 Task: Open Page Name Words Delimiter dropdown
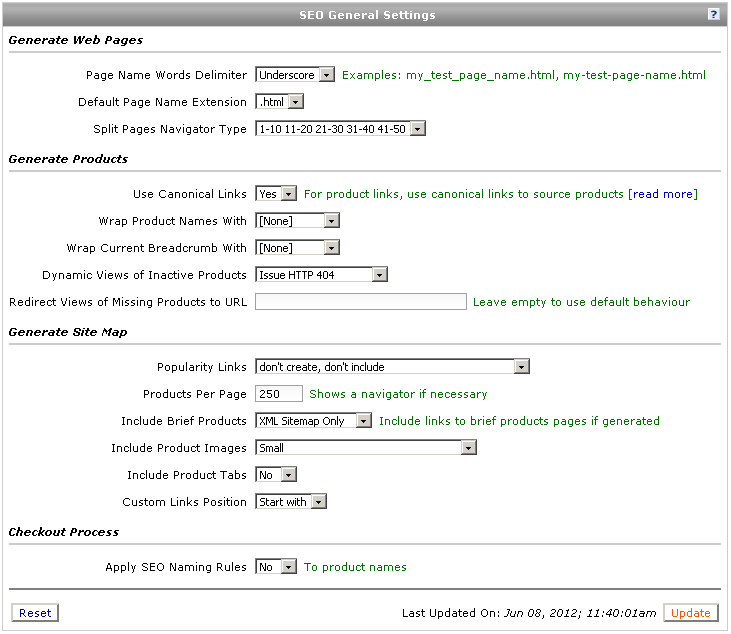295,75
